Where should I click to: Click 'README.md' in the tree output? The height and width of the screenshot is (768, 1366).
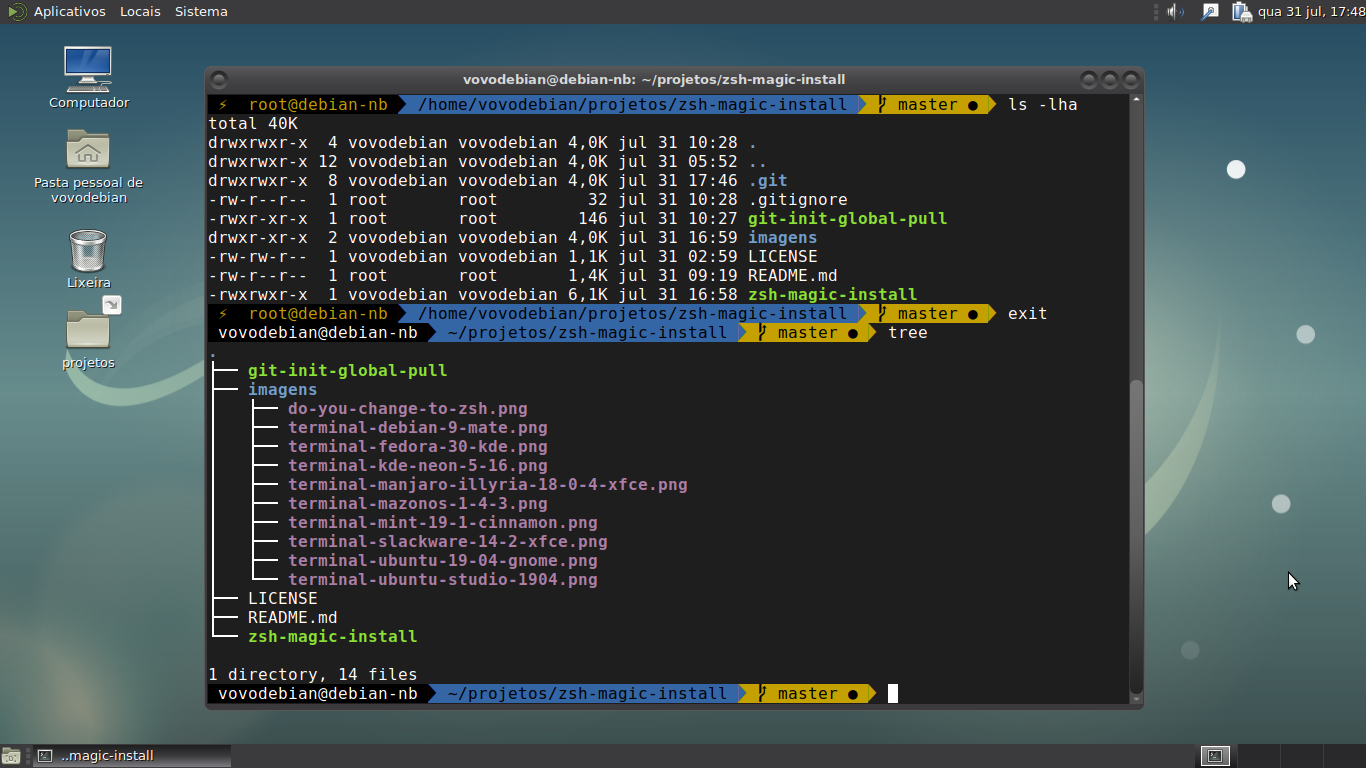[293, 617]
